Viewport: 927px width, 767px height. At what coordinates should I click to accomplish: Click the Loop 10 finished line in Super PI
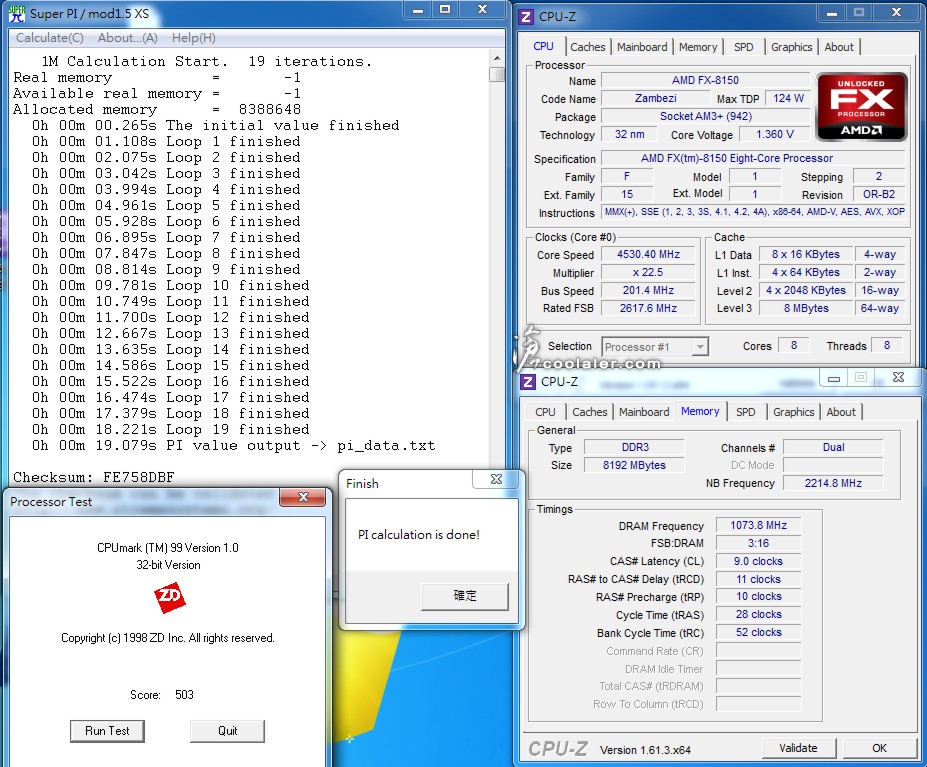pyautogui.click(x=171, y=286)
